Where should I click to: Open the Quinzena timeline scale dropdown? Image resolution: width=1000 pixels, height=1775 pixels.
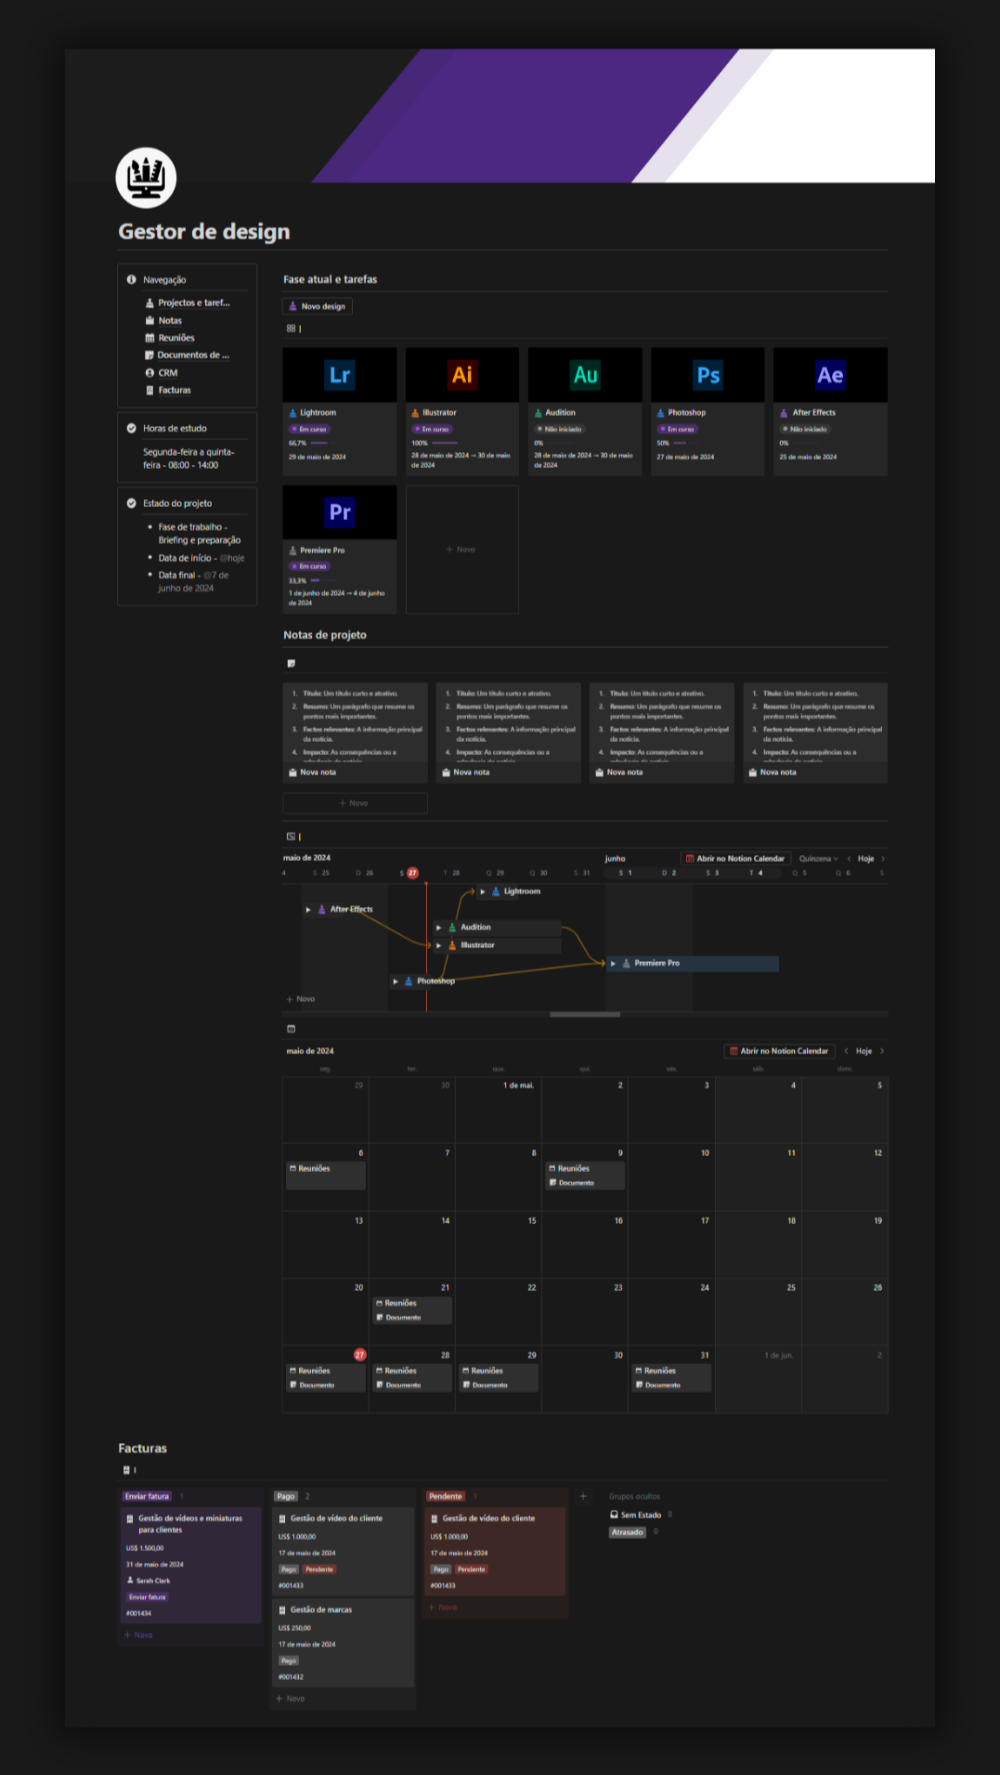pyautogui.click(x=818, y=858)
